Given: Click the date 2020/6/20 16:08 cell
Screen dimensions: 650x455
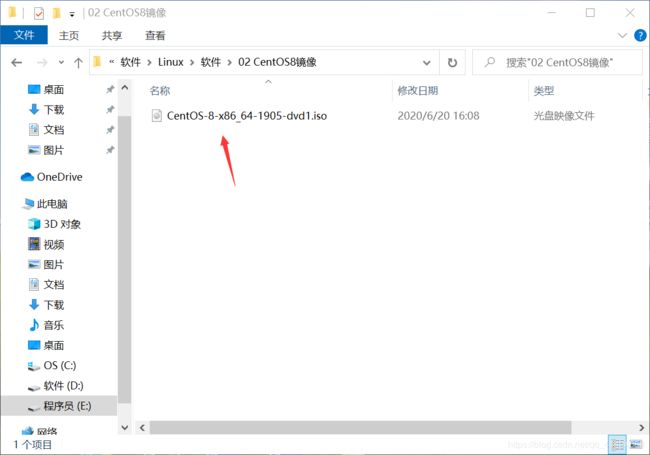Looking at the screenshot, I should tap(438, 116).
